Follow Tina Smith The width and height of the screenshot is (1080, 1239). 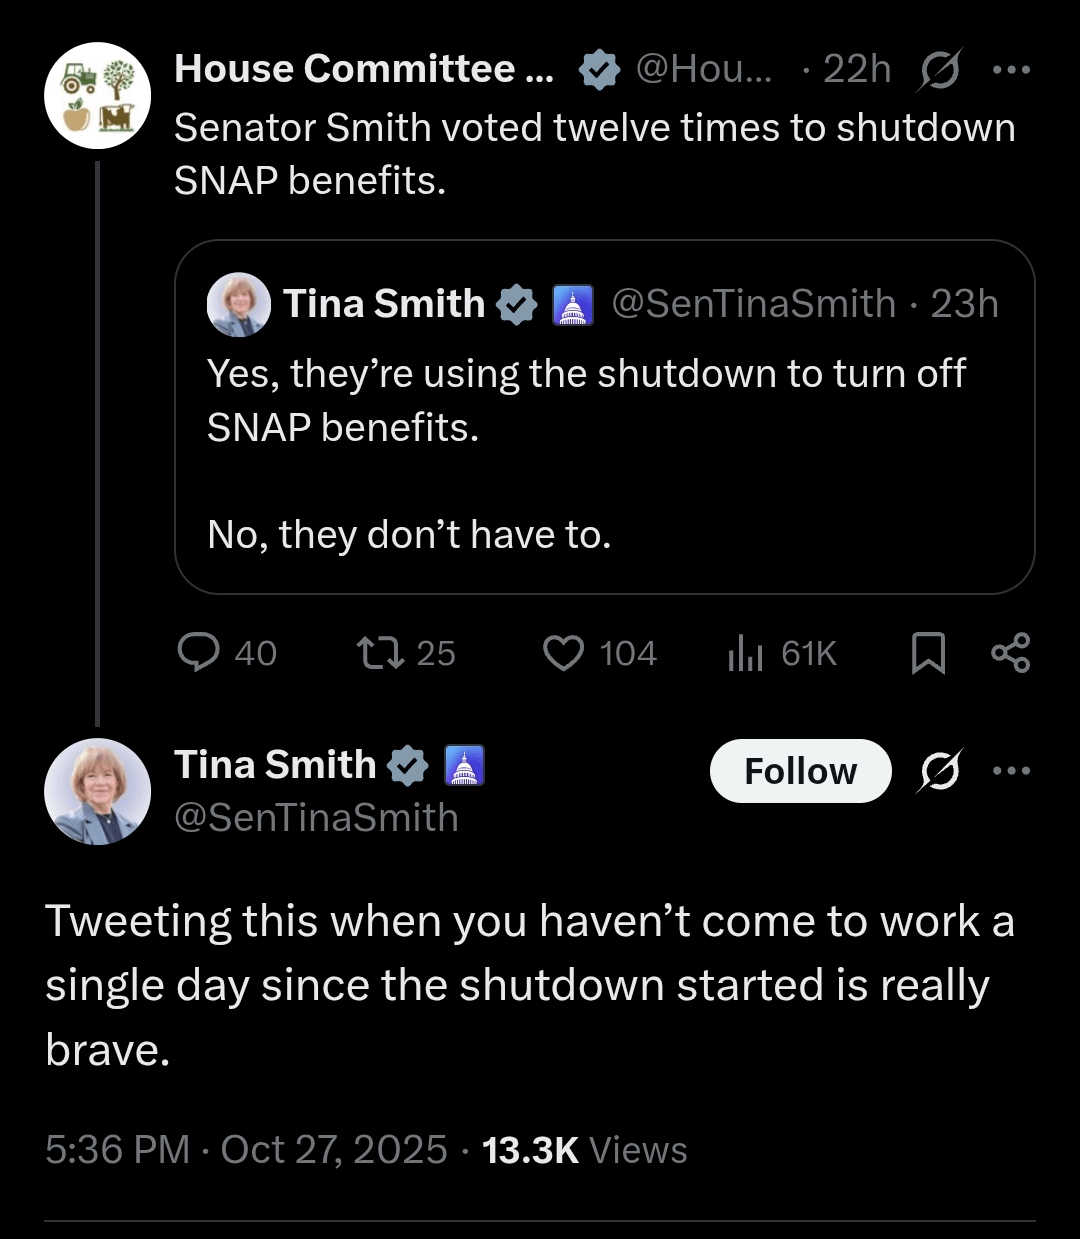(800, 771)
